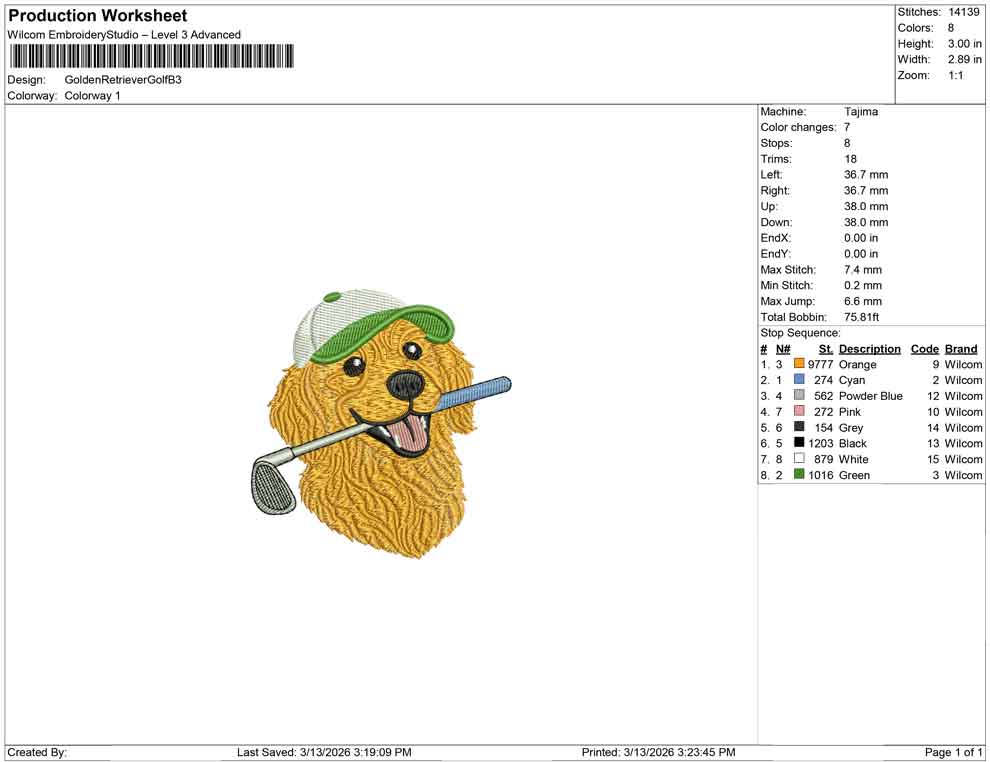Viewport: 990px width, 762px height.
Task: Click the golf club head in design
Action: 272,485
